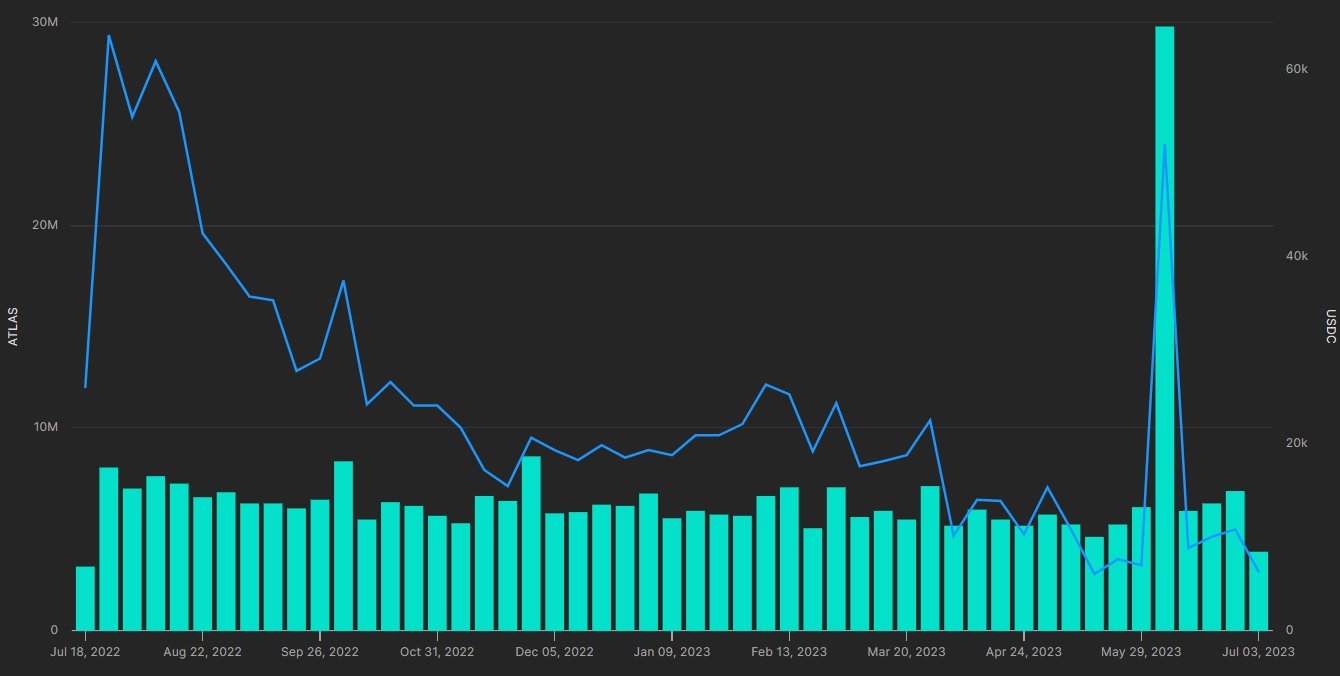
Task: Click the 30M label on the left axis
Action: (46, 22)
